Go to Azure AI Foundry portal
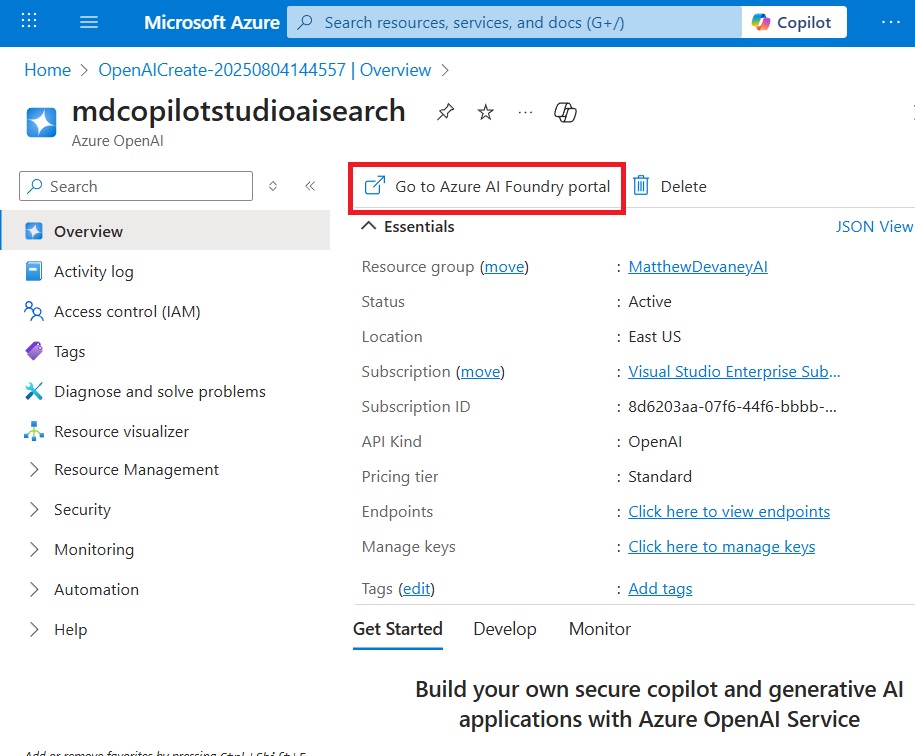Image resolution: width=915 pixels, height=756 pixels. (x=487, y=187)
